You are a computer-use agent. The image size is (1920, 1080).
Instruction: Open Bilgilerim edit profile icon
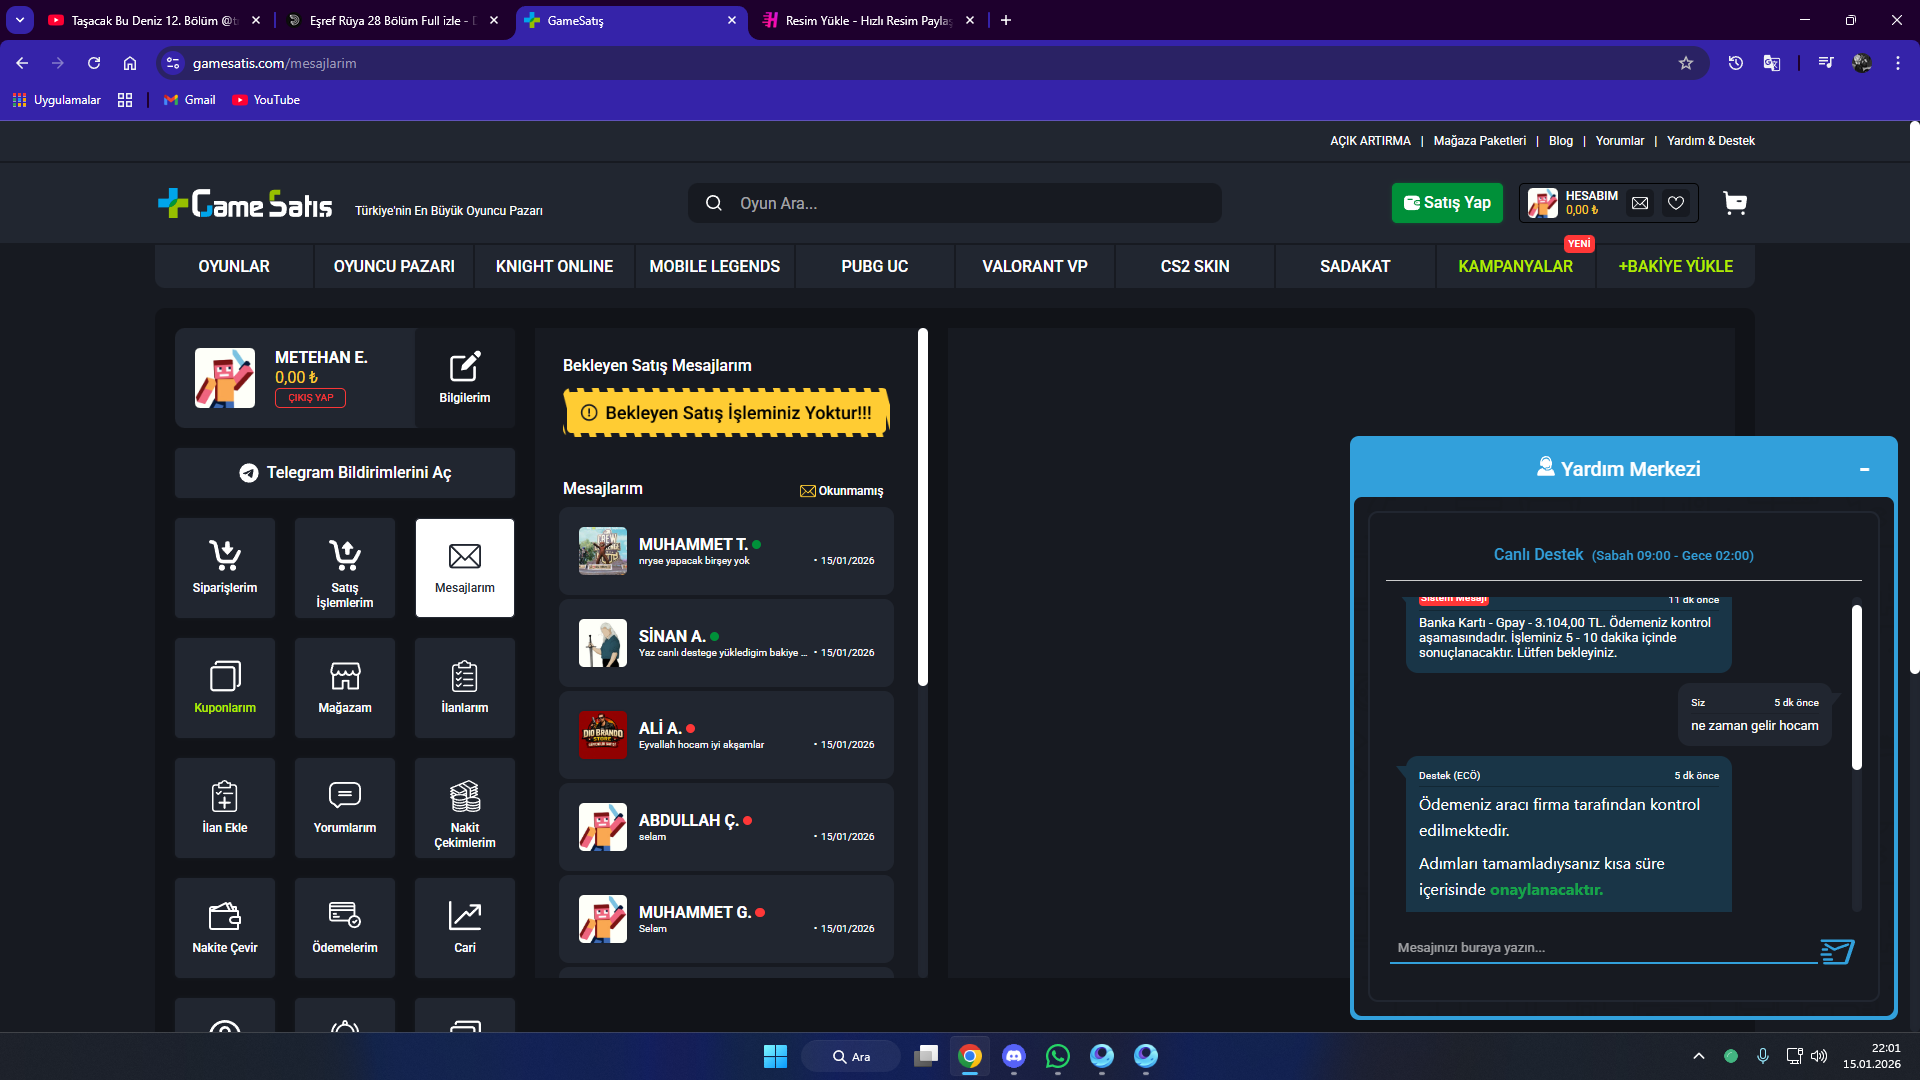pos(465,377)
